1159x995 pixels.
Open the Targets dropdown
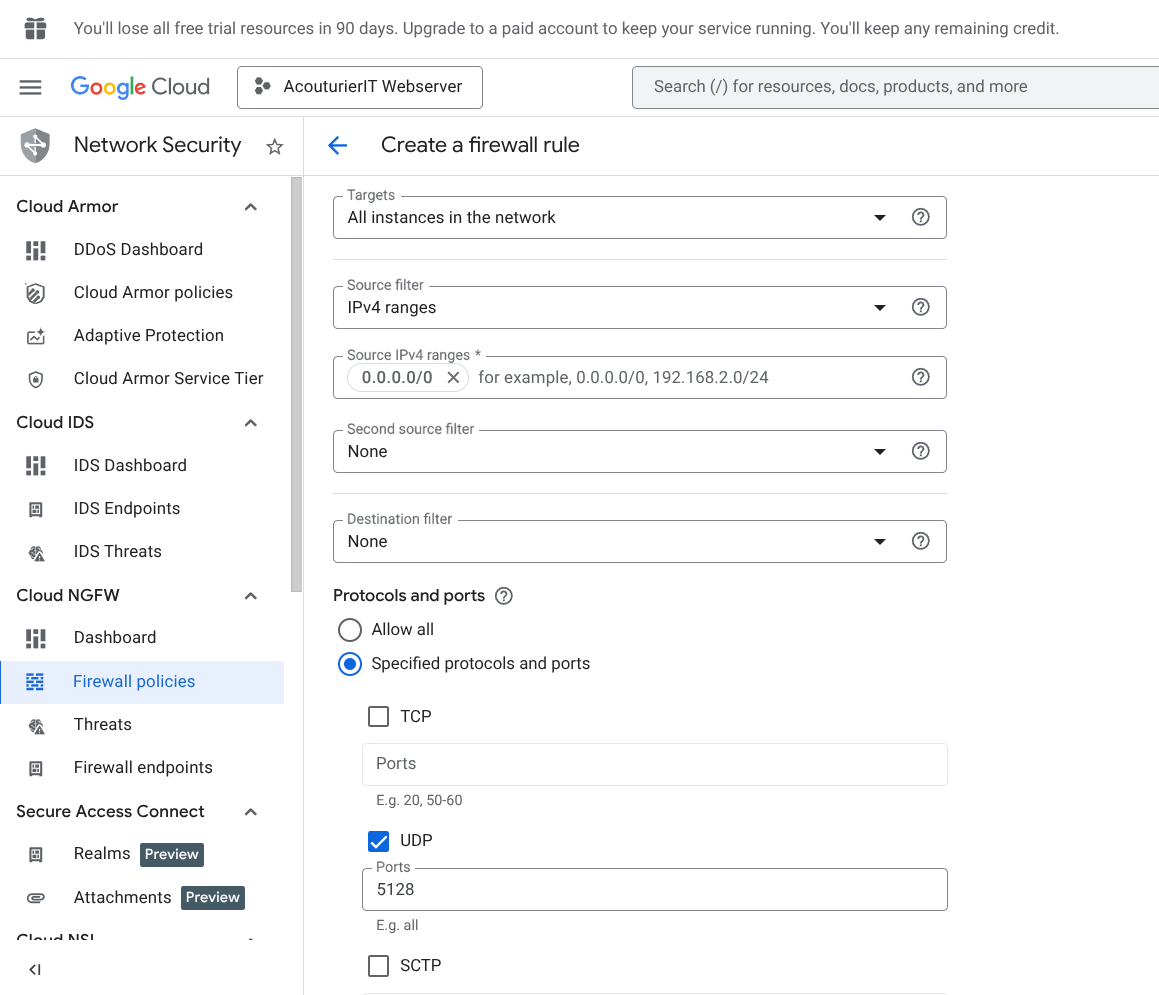[x=880, y=217]
